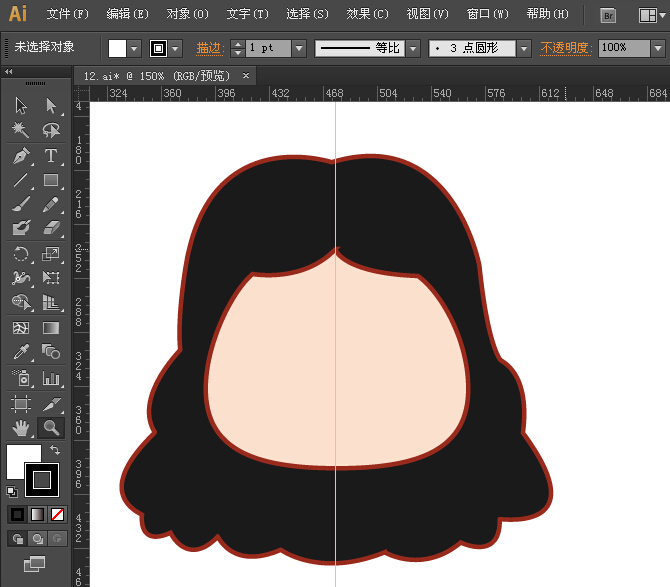Set paint to None in the toolbox
The width and height of the screenshot is (670, 587).
pyautogui.click(x=57, y=514)
